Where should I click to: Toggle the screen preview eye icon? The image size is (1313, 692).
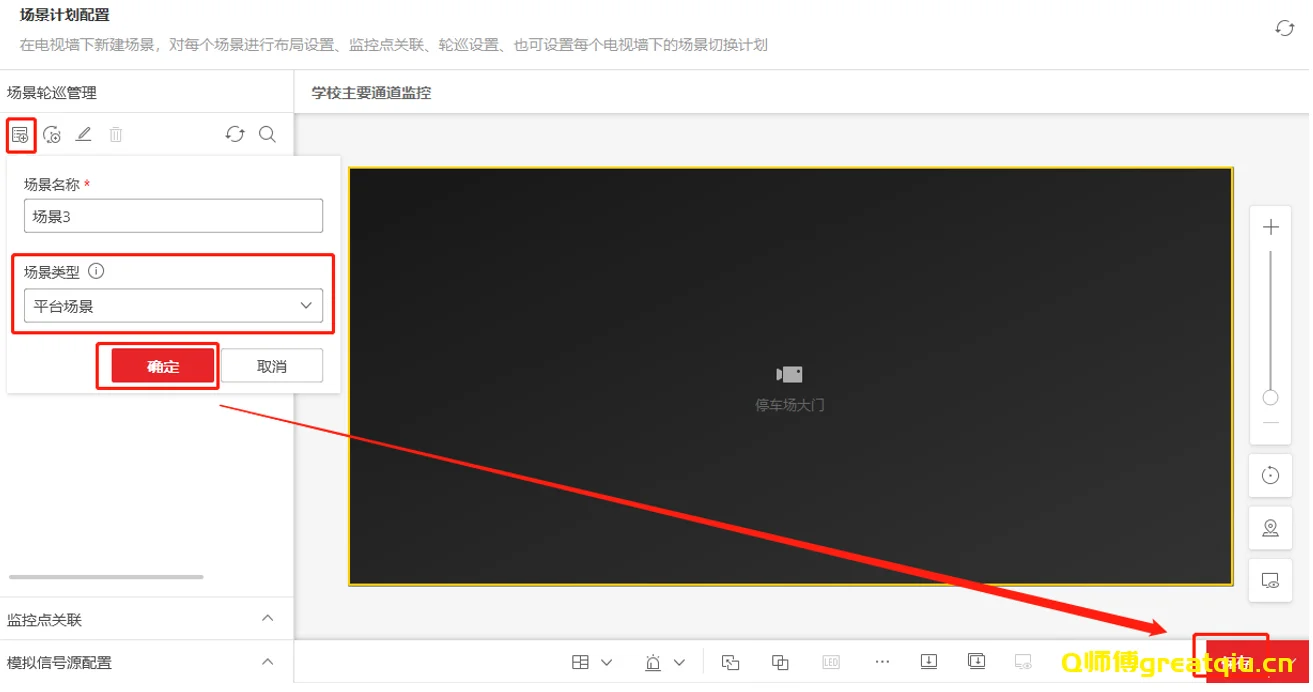1271,580
